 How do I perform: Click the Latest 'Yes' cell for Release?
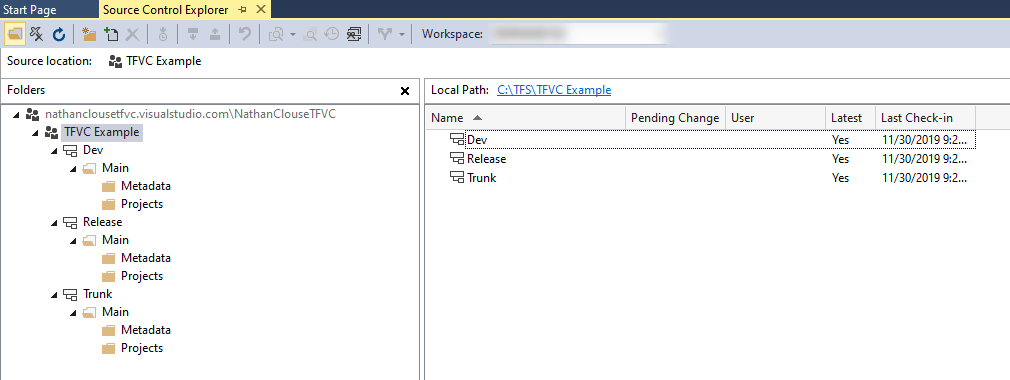tap(840, 159)
